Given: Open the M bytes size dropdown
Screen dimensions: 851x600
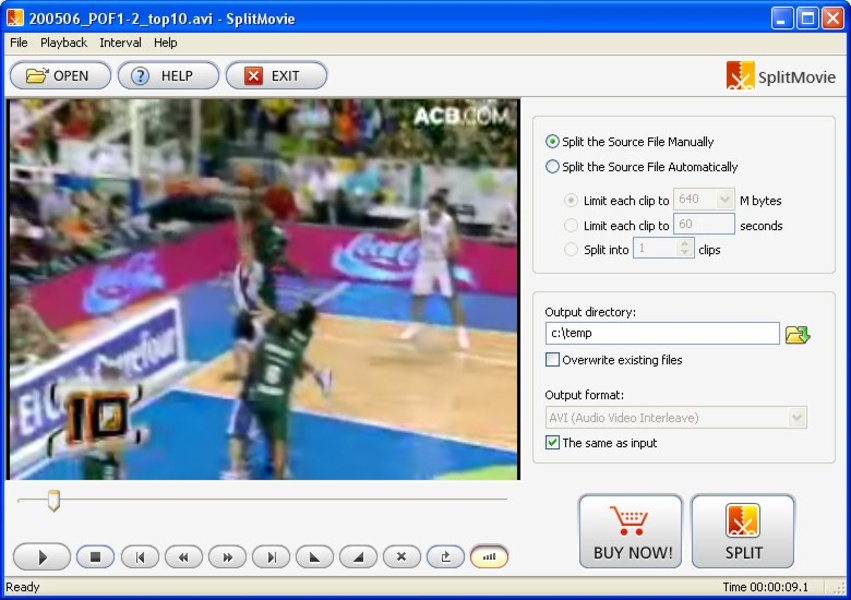Looking at the screenshot, I should (725, 200).
